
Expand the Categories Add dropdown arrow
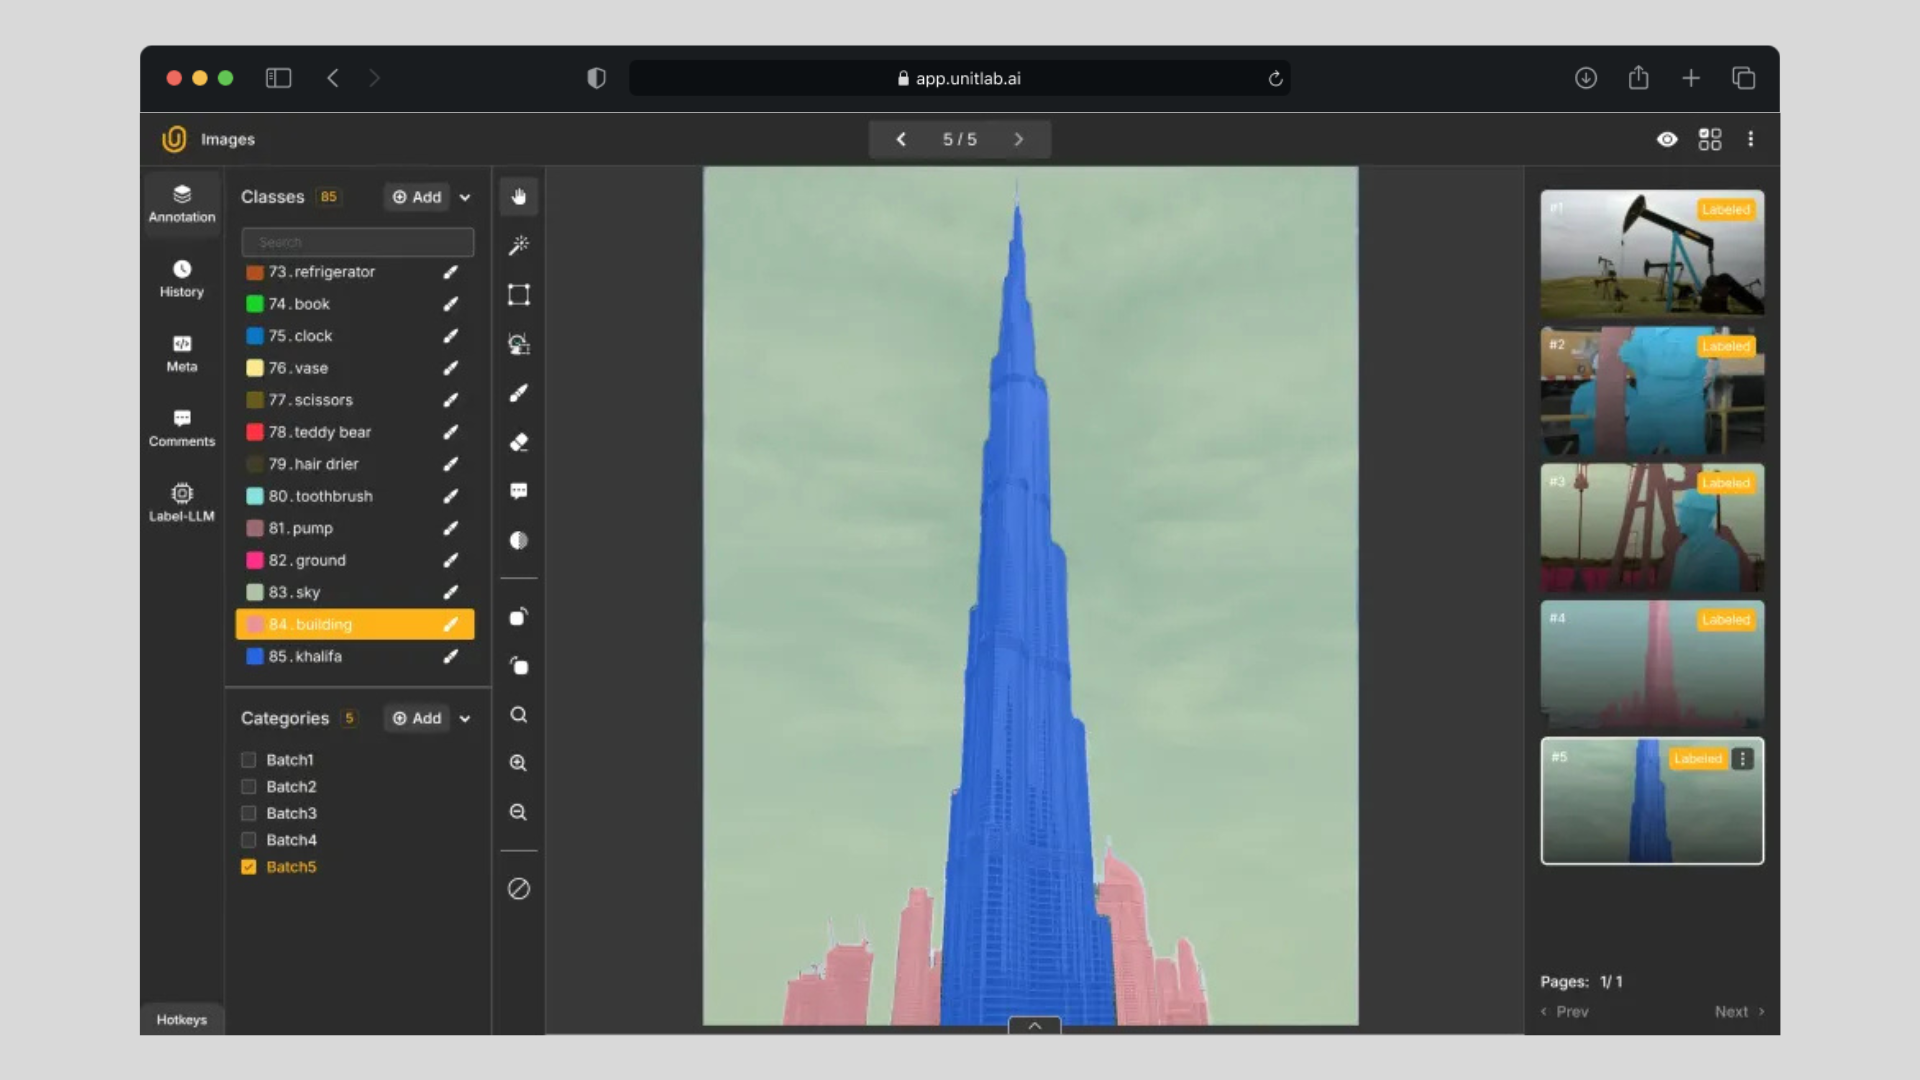465,719
